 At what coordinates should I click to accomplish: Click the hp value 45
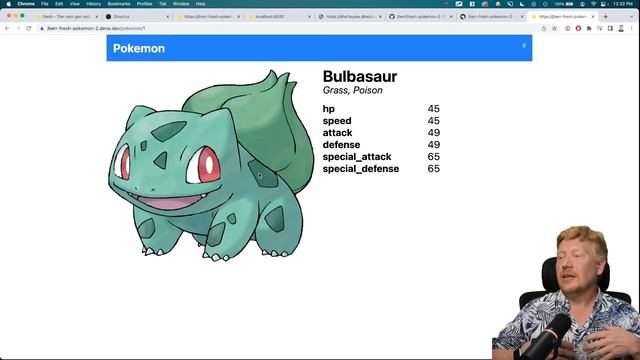click(x=433, y=109)
